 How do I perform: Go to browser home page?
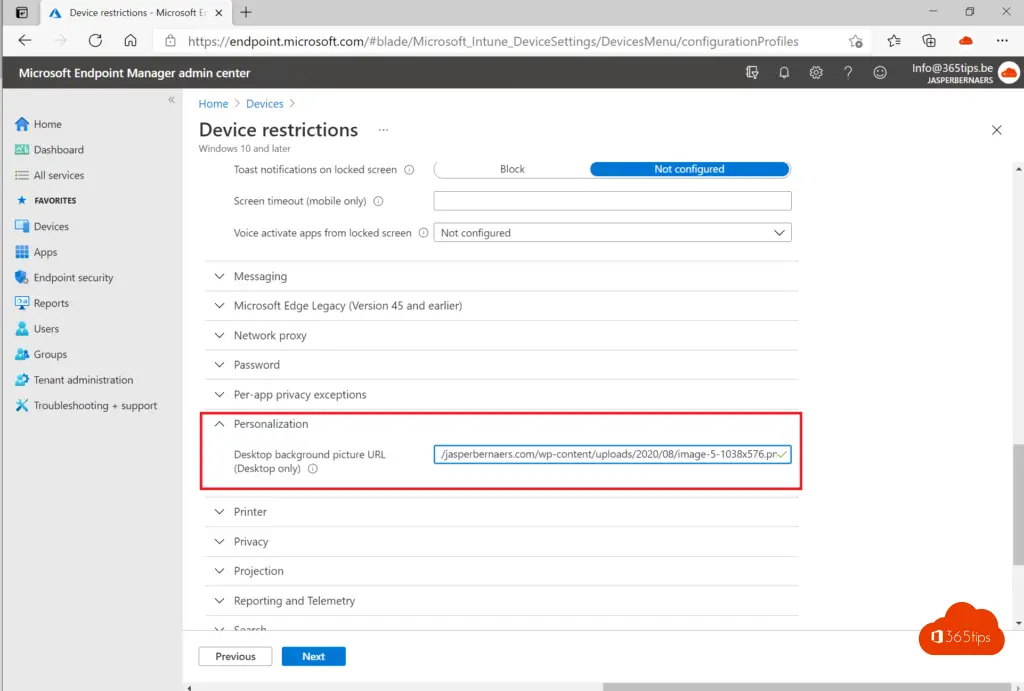pyautogui.click(x=131, y=40)
